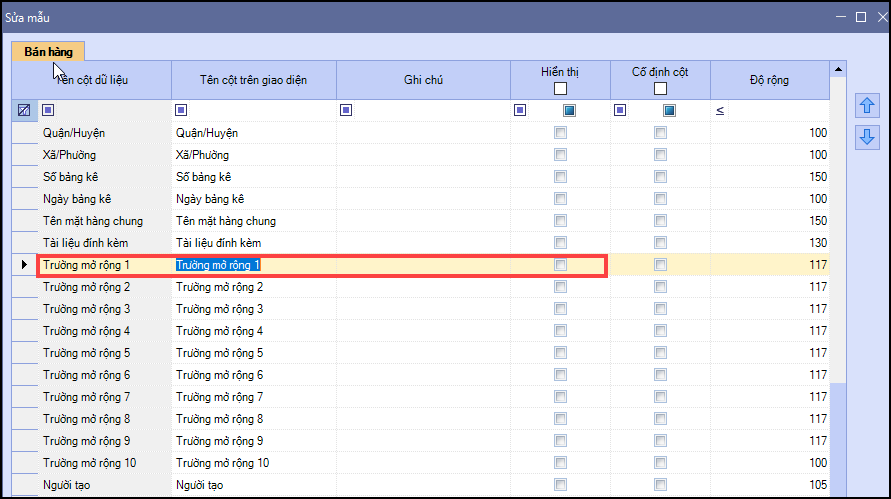Click filter operator icon under Ghi chú

click(346, 110)
